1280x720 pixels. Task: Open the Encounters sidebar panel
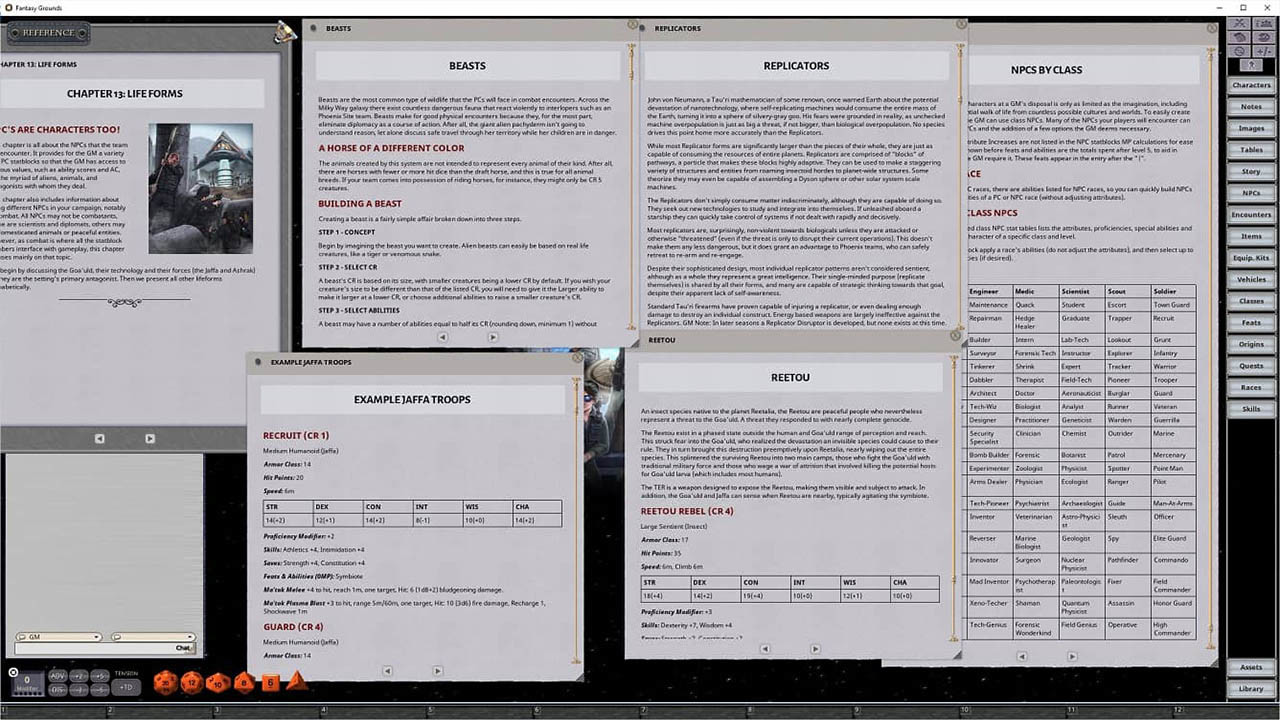[x=1250, y=214]
